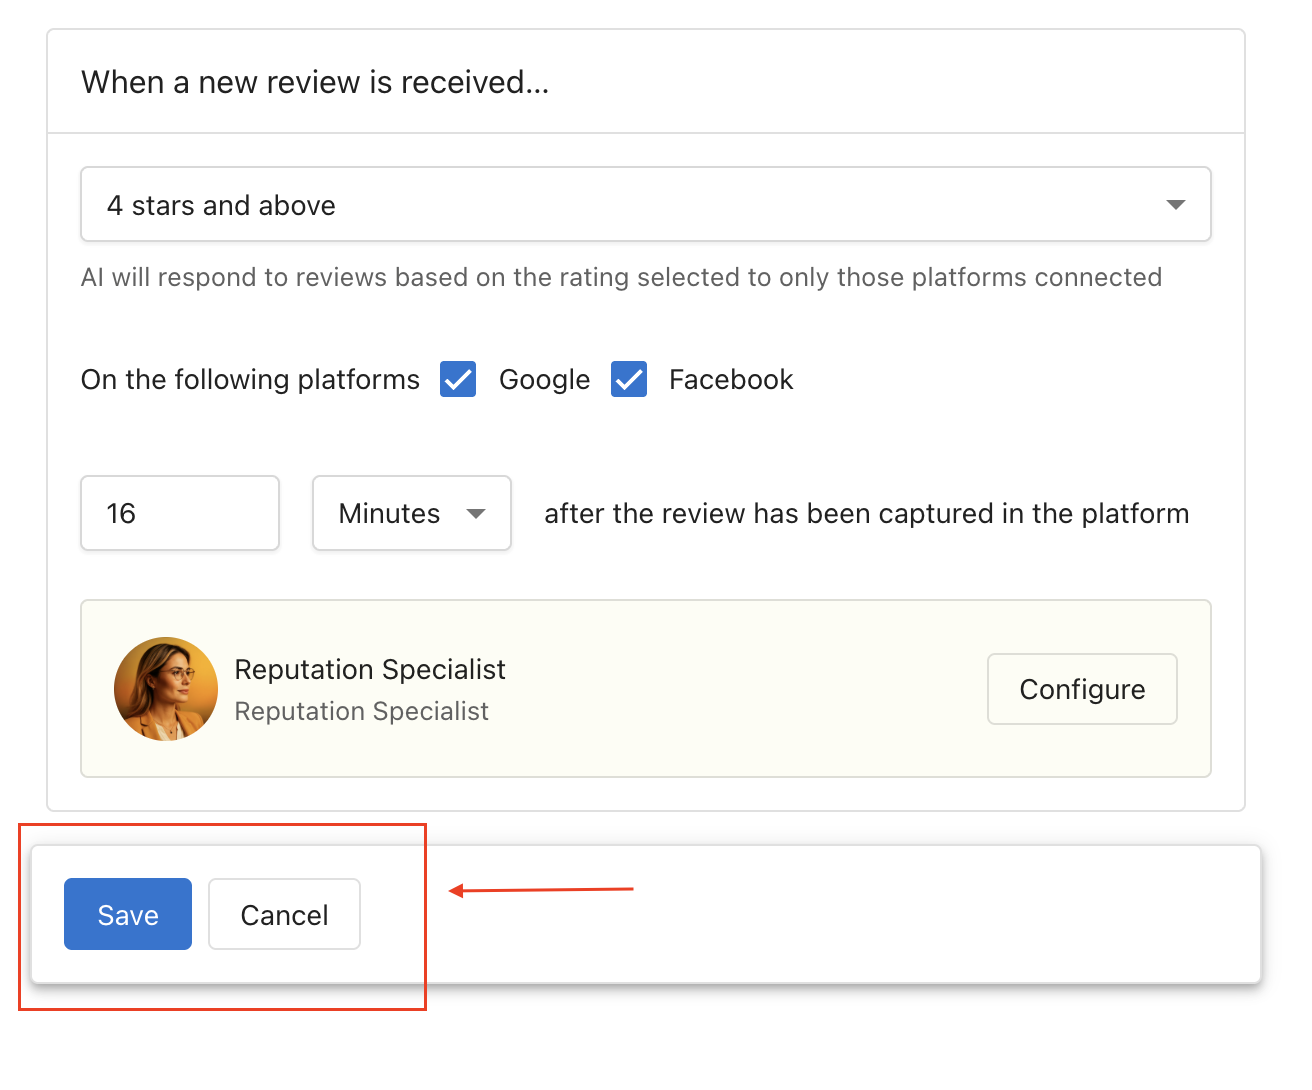Click the Save button

(127, 914)
